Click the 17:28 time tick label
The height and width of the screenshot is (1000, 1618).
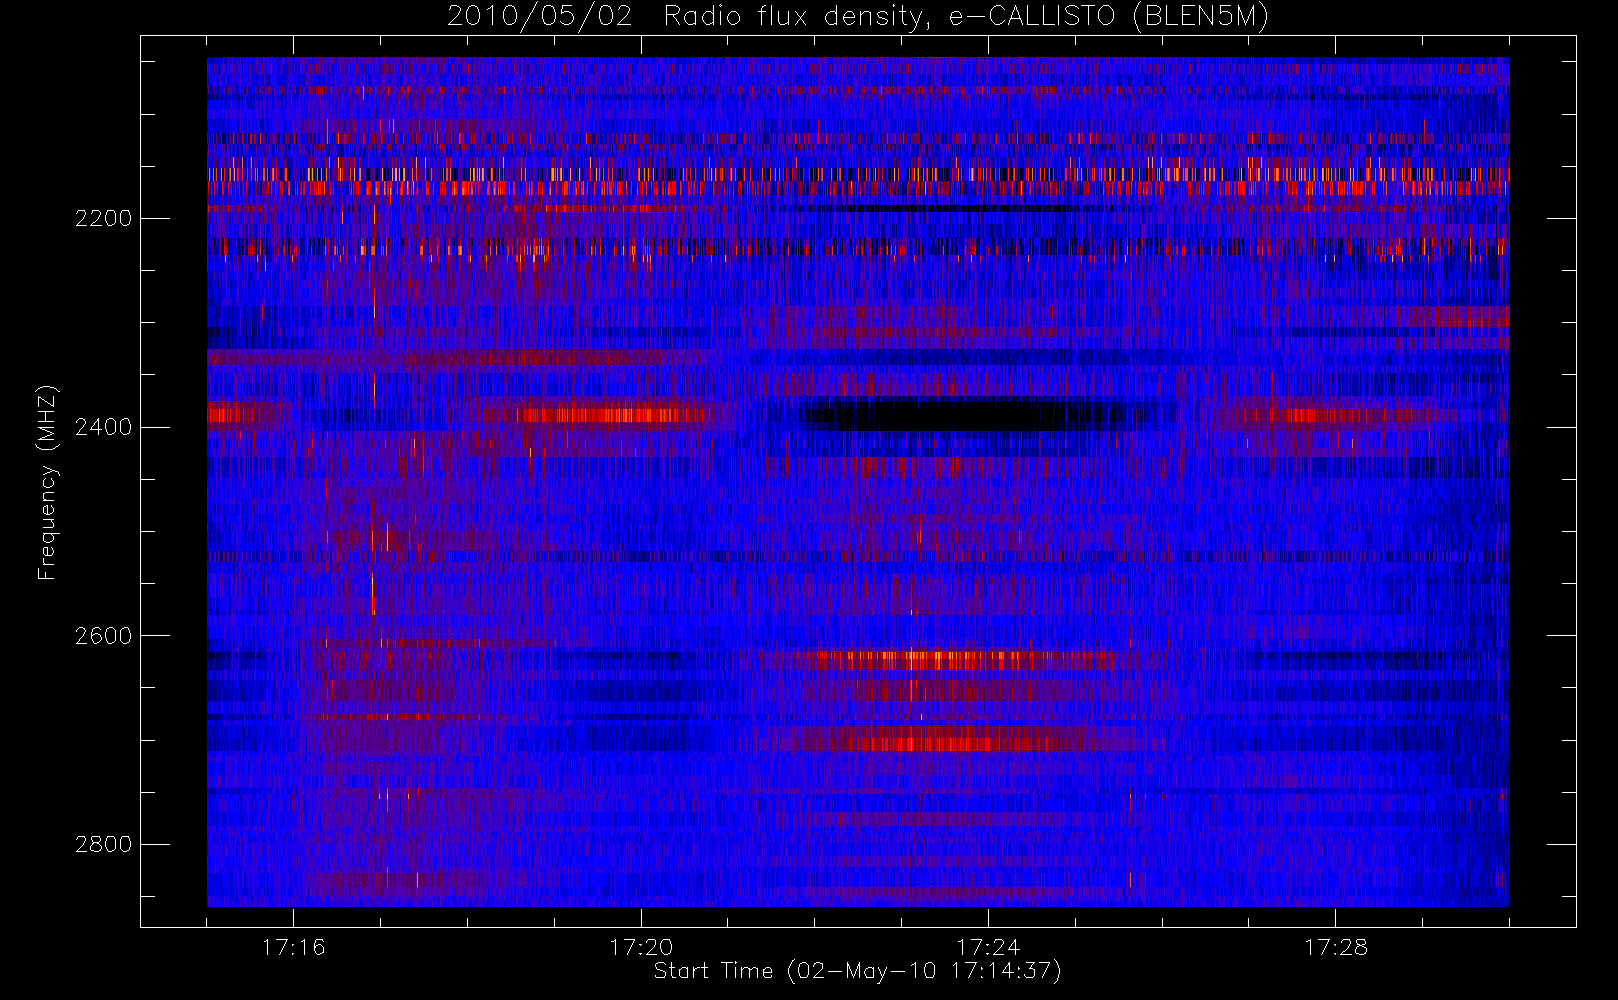pos(1336,947)
